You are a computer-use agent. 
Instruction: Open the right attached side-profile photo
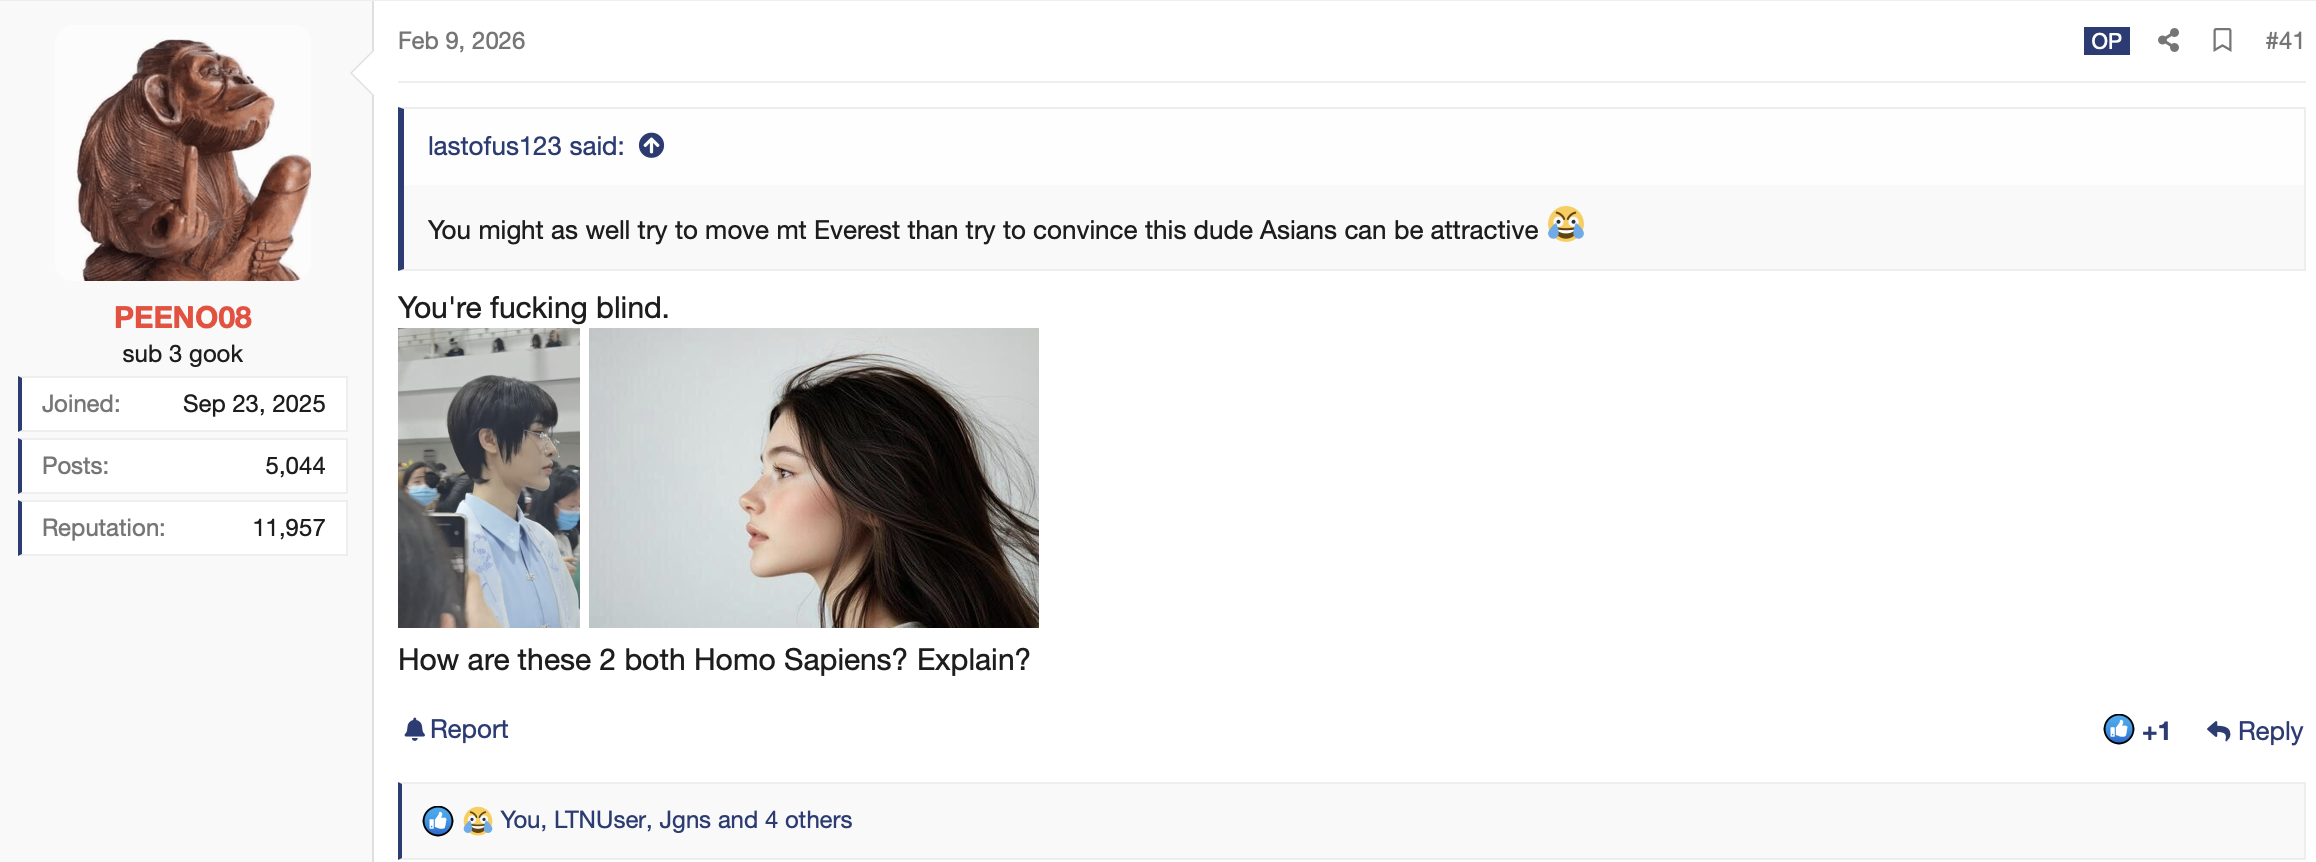click(x=813, y=478)
